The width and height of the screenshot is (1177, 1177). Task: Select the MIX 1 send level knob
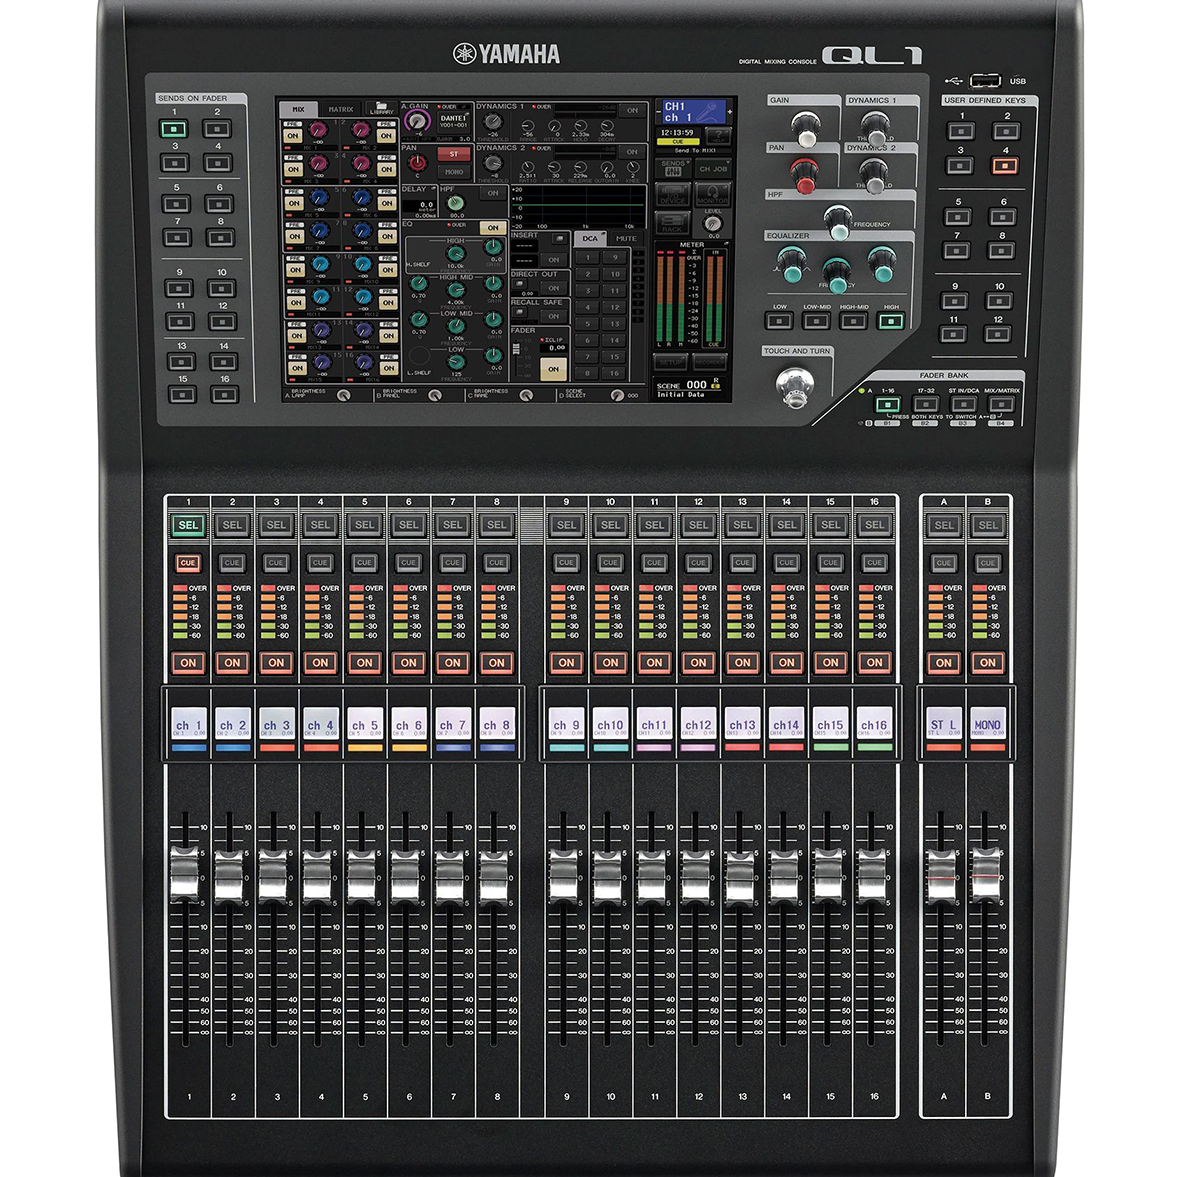pyautogui.click(x=318, y=129)
